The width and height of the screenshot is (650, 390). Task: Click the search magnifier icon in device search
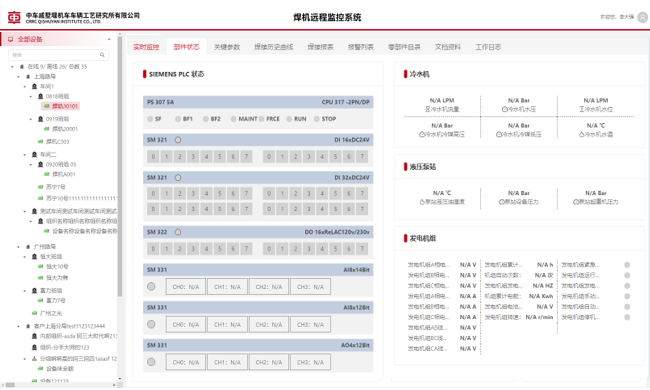pyautogui.click(x=102, y=55)
